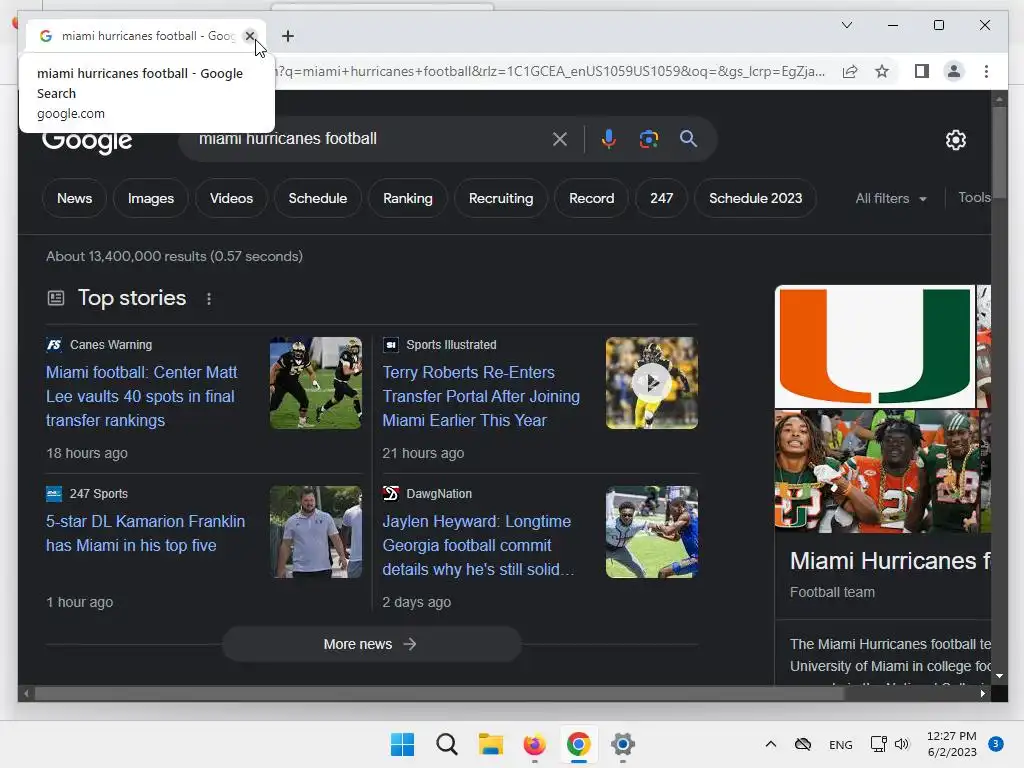Click the Canes Warning source label
This screenshot has width=1024, height=768.
click(x=111, y=345)
